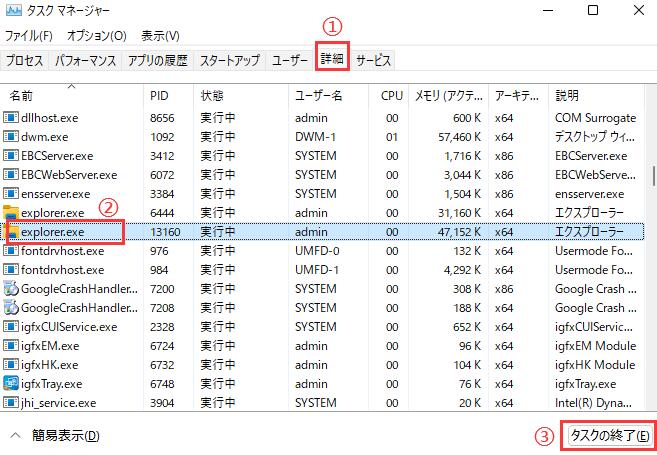Select the EBCWebServer.exe process name
This screenshot has height=455, width=657.
pos(69,175)
